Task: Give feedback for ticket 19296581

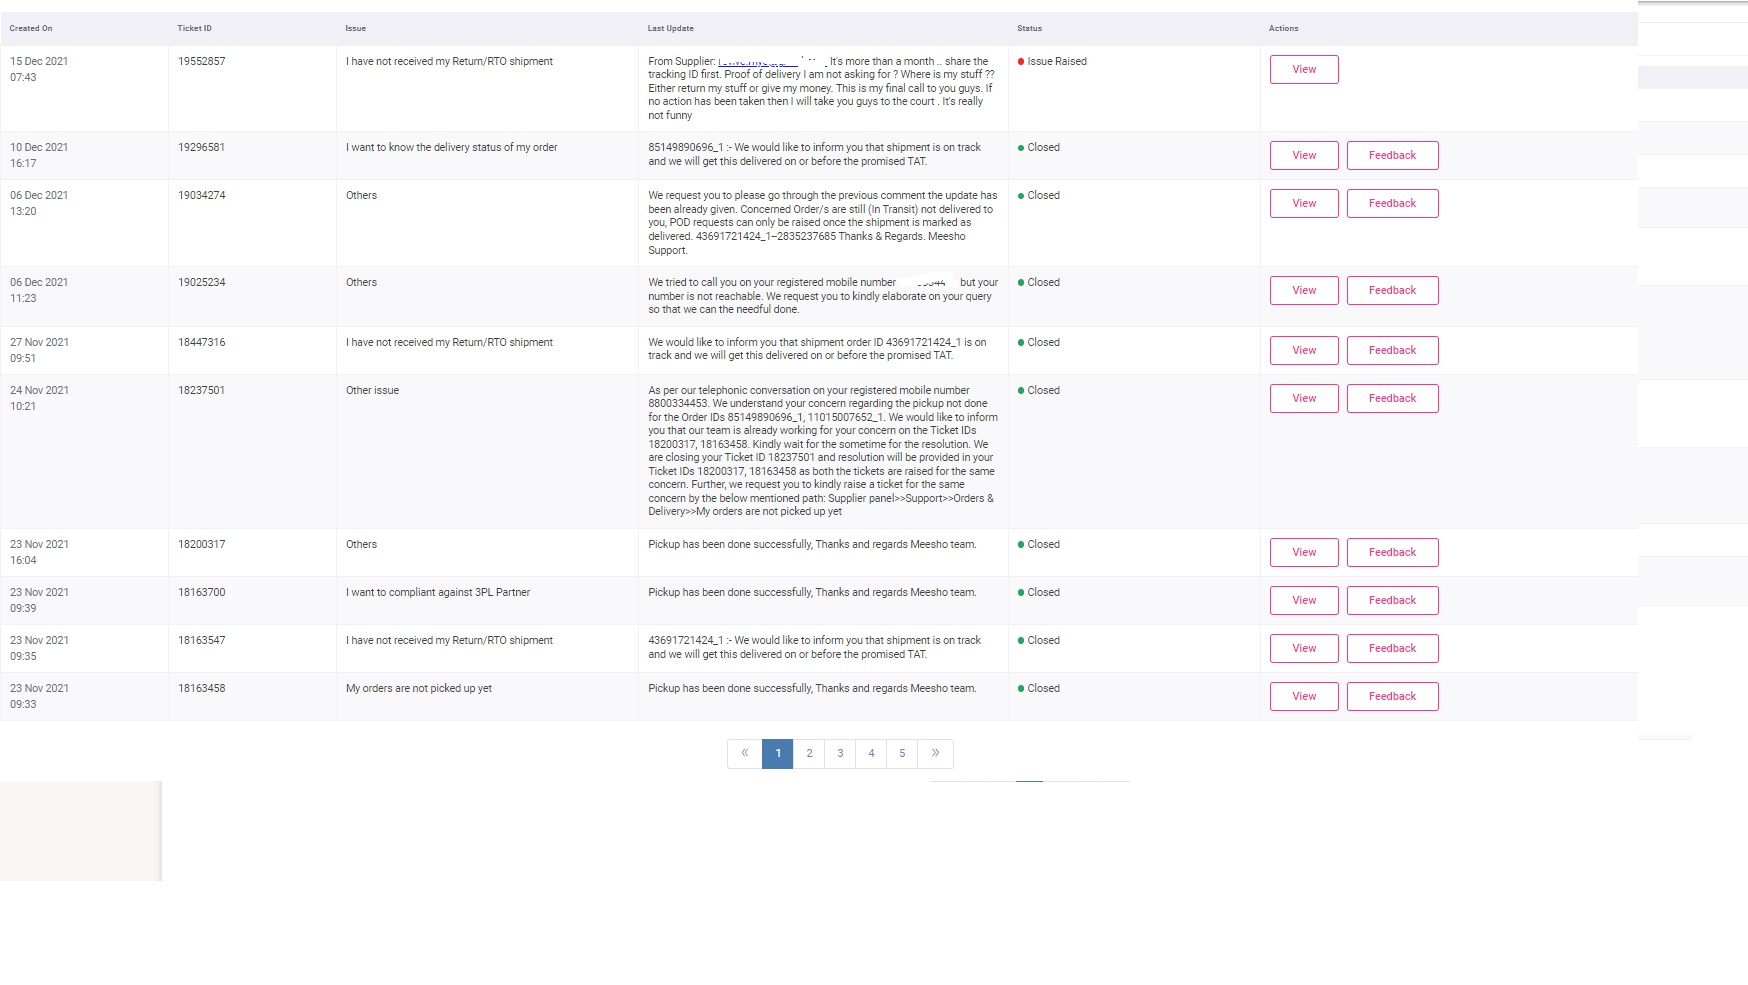Action: [1391, 155]
